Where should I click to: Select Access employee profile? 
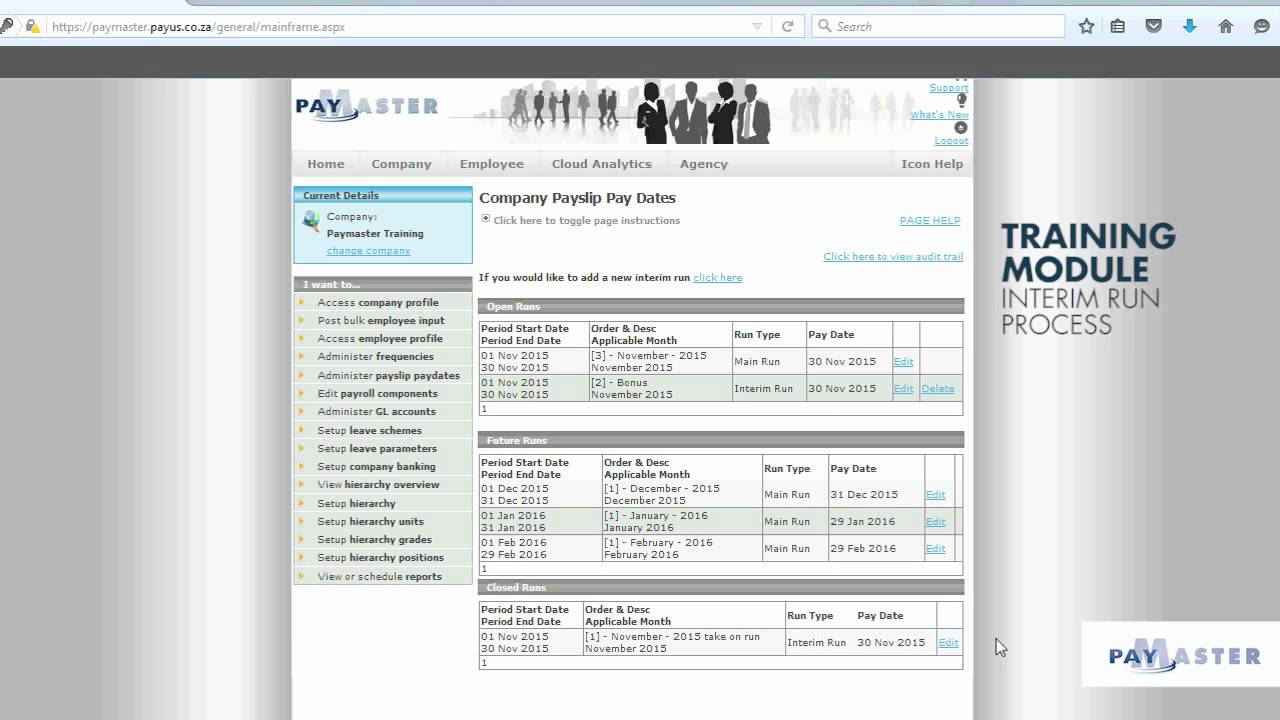pyautogui.click(x=382, y=339)
